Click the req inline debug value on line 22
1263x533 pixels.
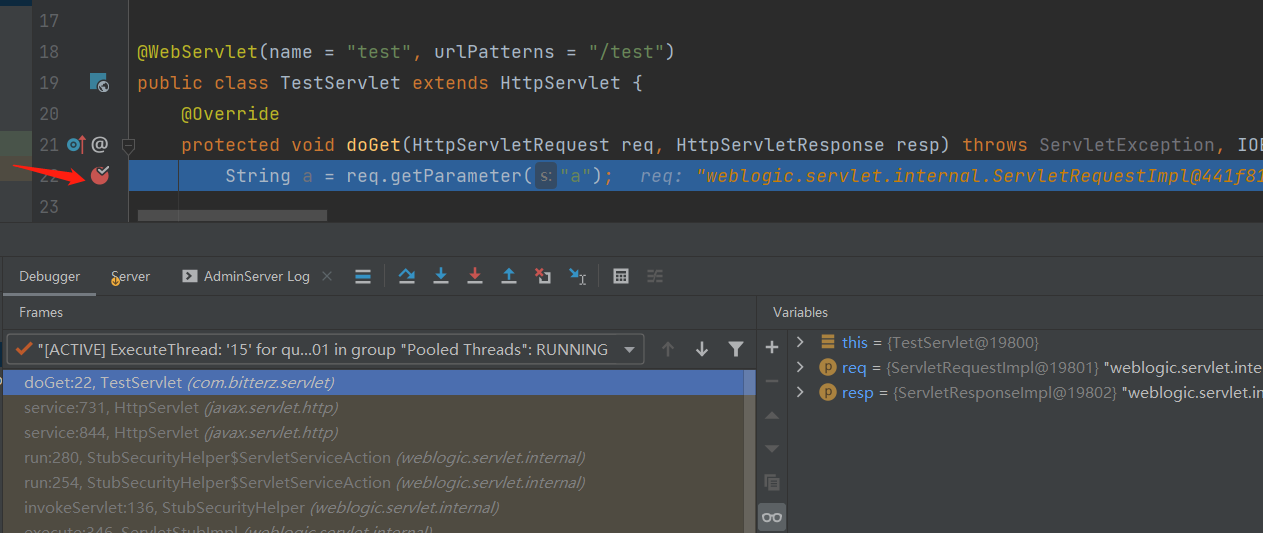point(951,176)
